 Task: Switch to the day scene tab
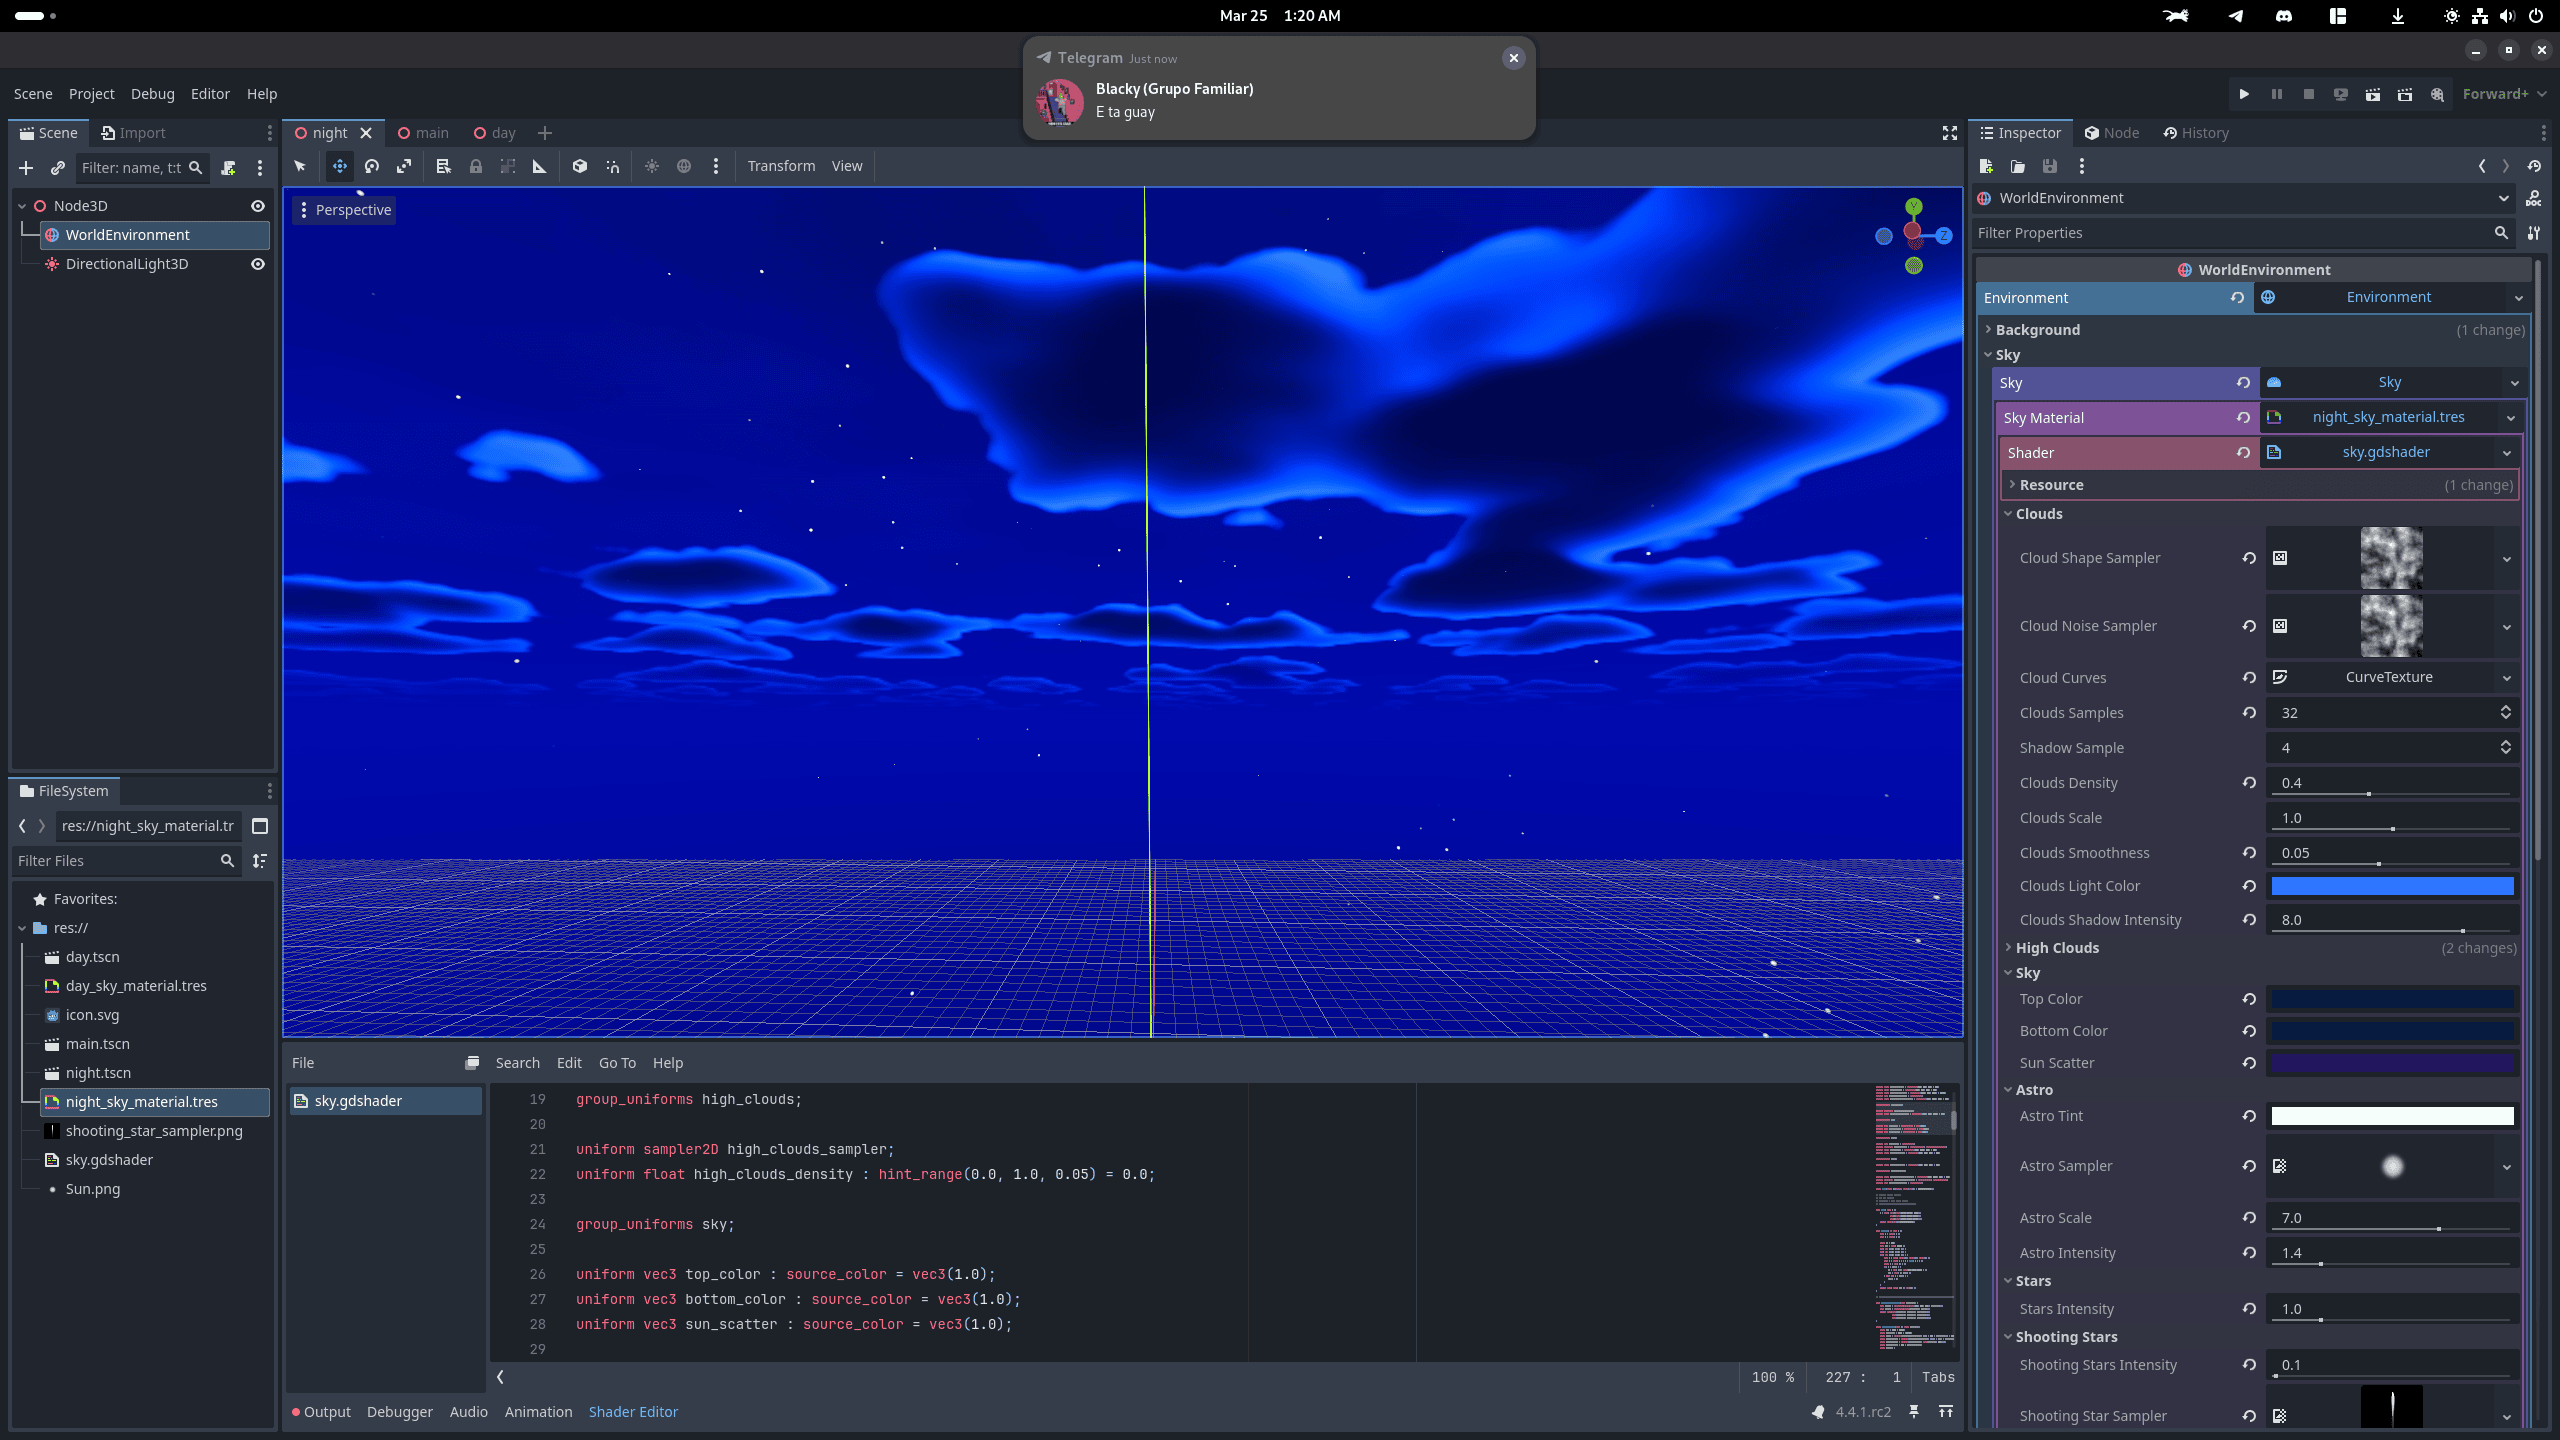502,133
